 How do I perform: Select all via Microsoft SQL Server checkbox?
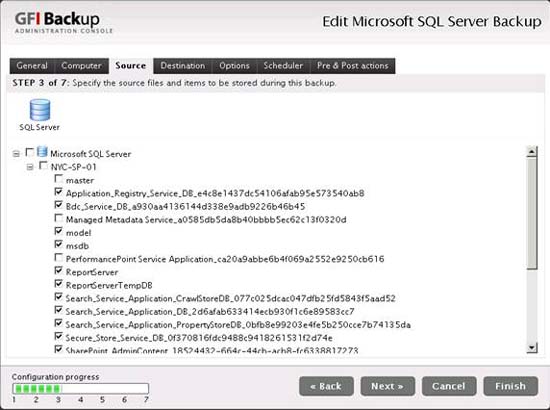pos(30,152)
